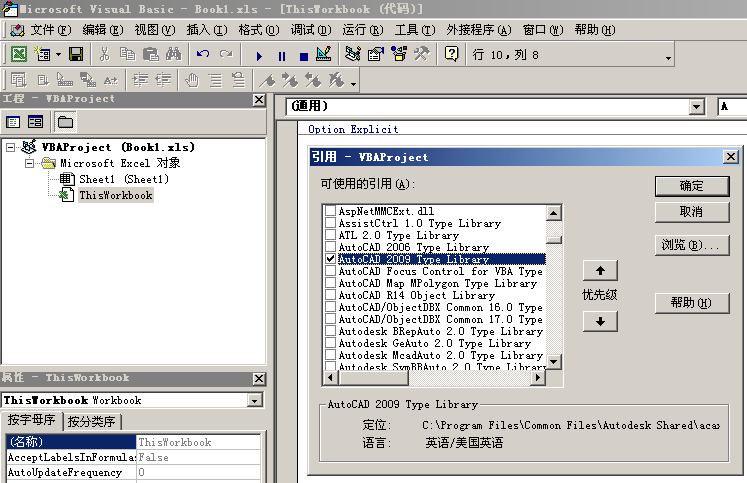Screen dimensions: 747x483
Task: Open Project Explorer toolbar icon
Action: [353, 54]
